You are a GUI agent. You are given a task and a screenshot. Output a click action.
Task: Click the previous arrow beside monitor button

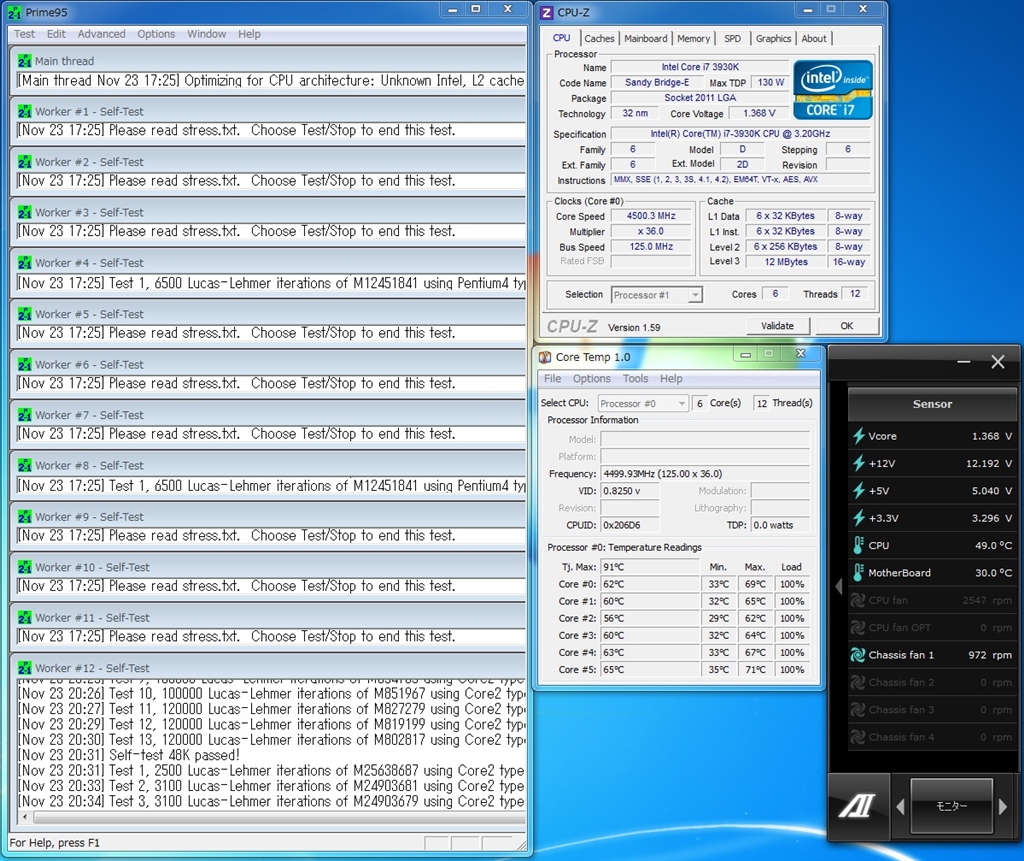pyautogui.click(x=900, y=807)
